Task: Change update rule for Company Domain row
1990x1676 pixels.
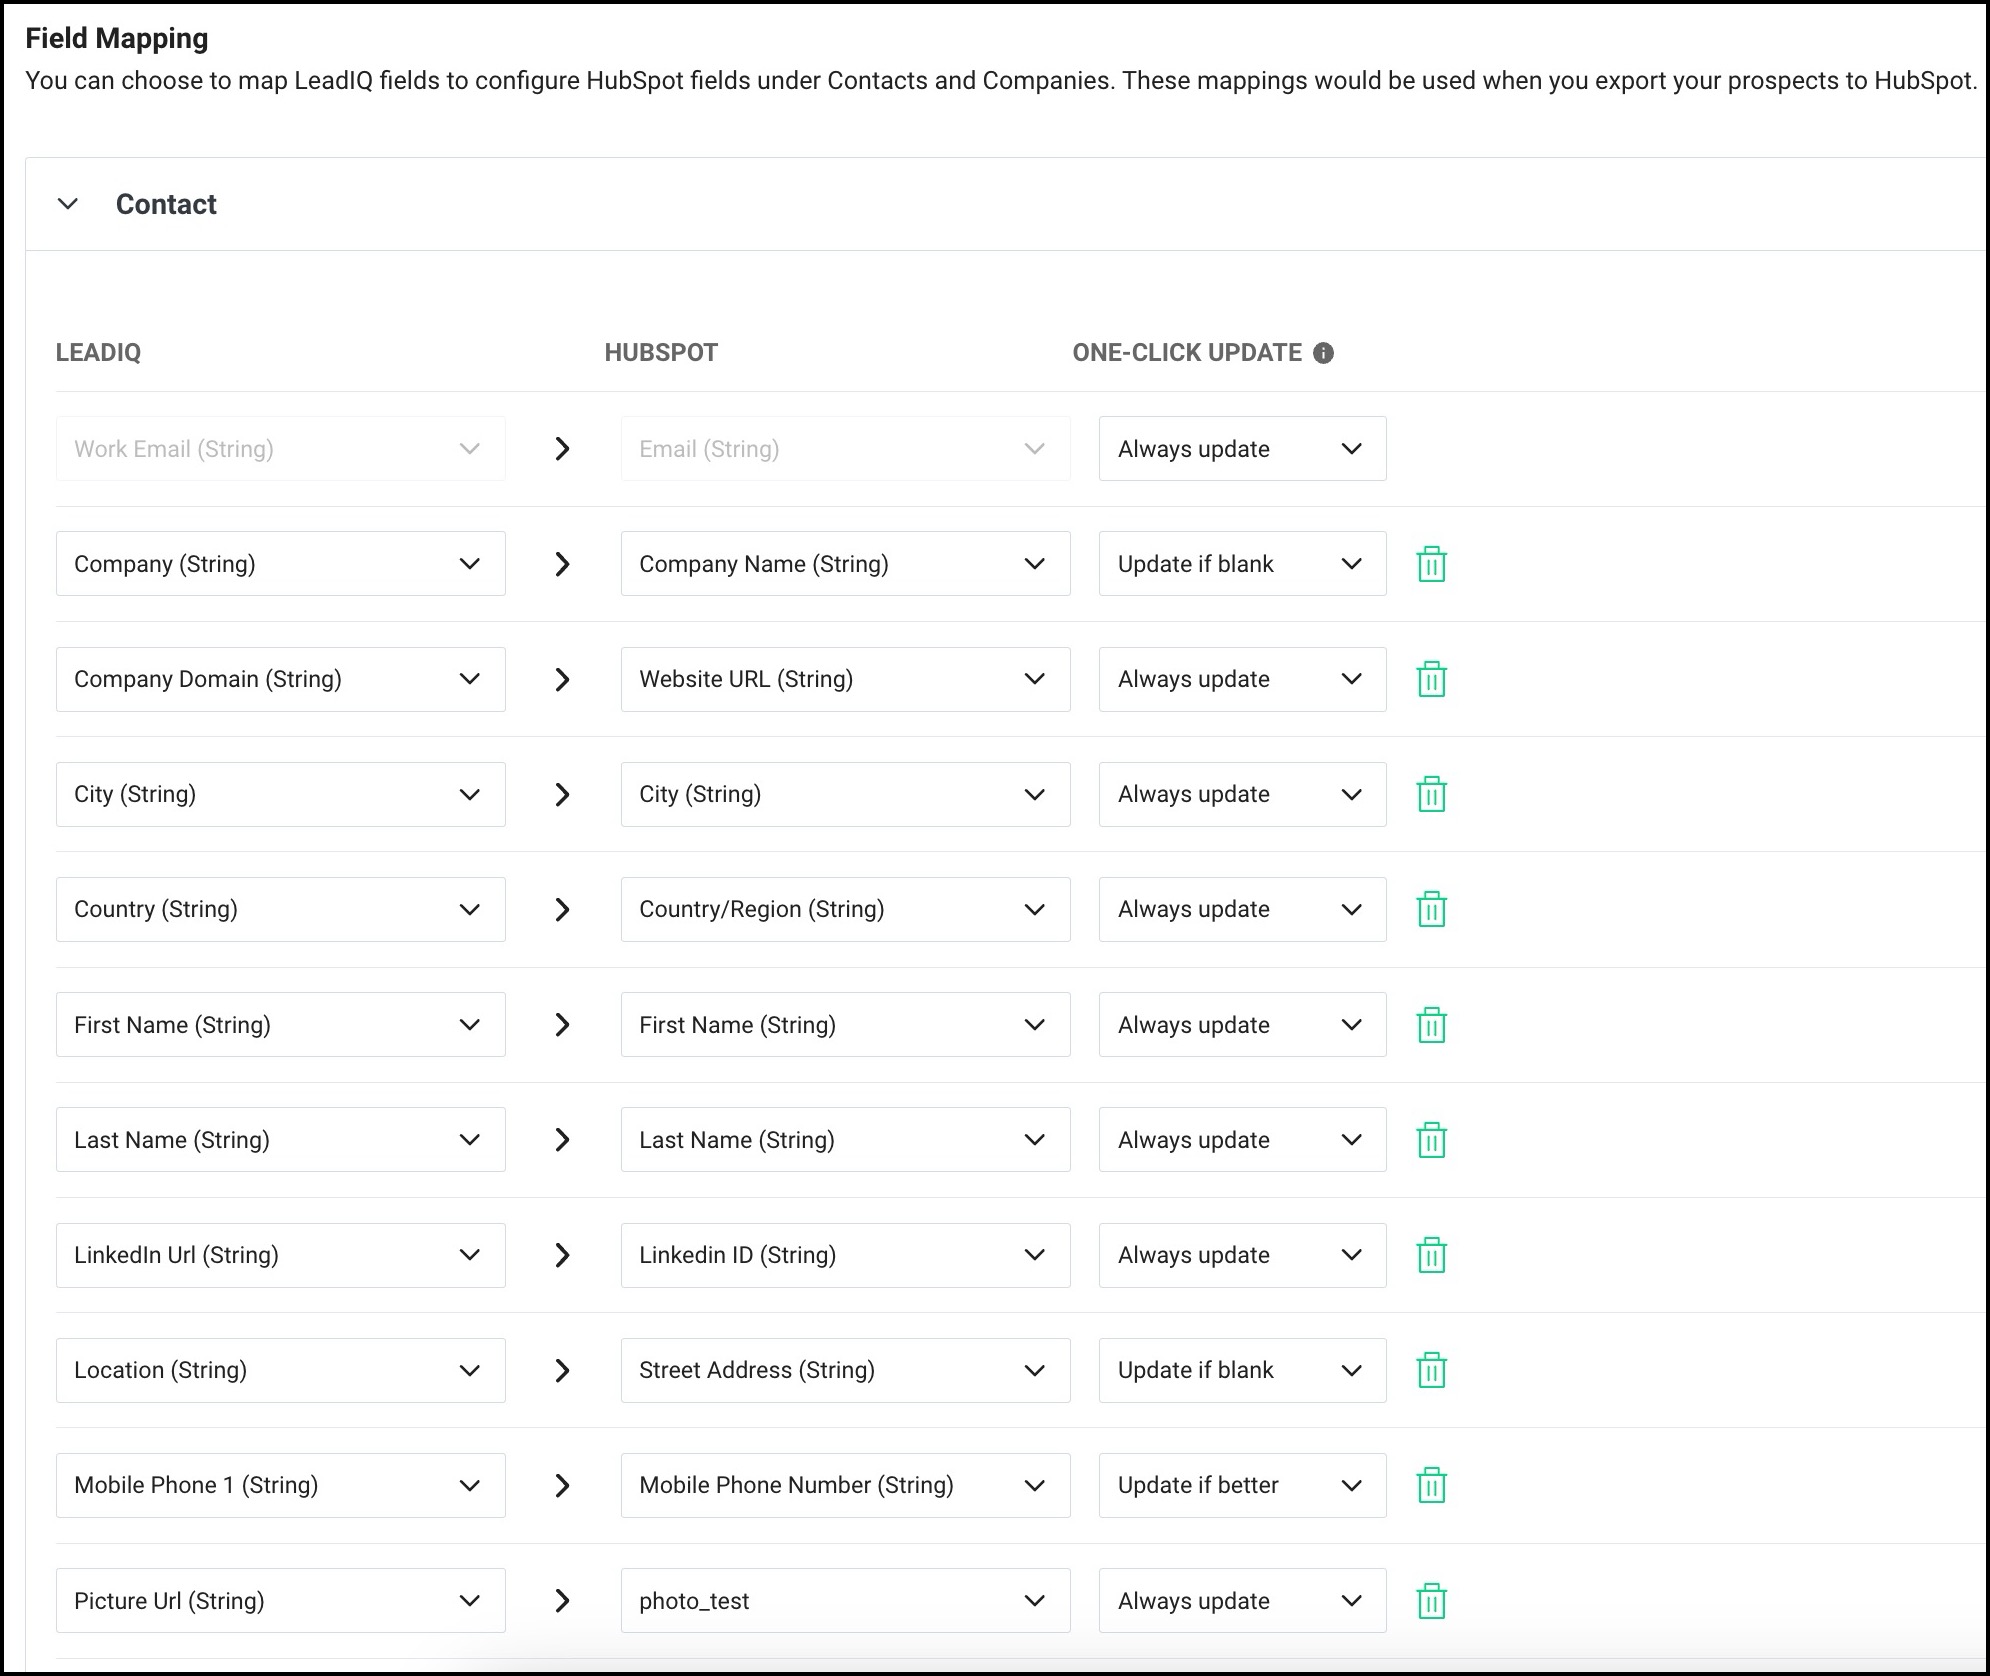Action: (x=1243, y=679)
